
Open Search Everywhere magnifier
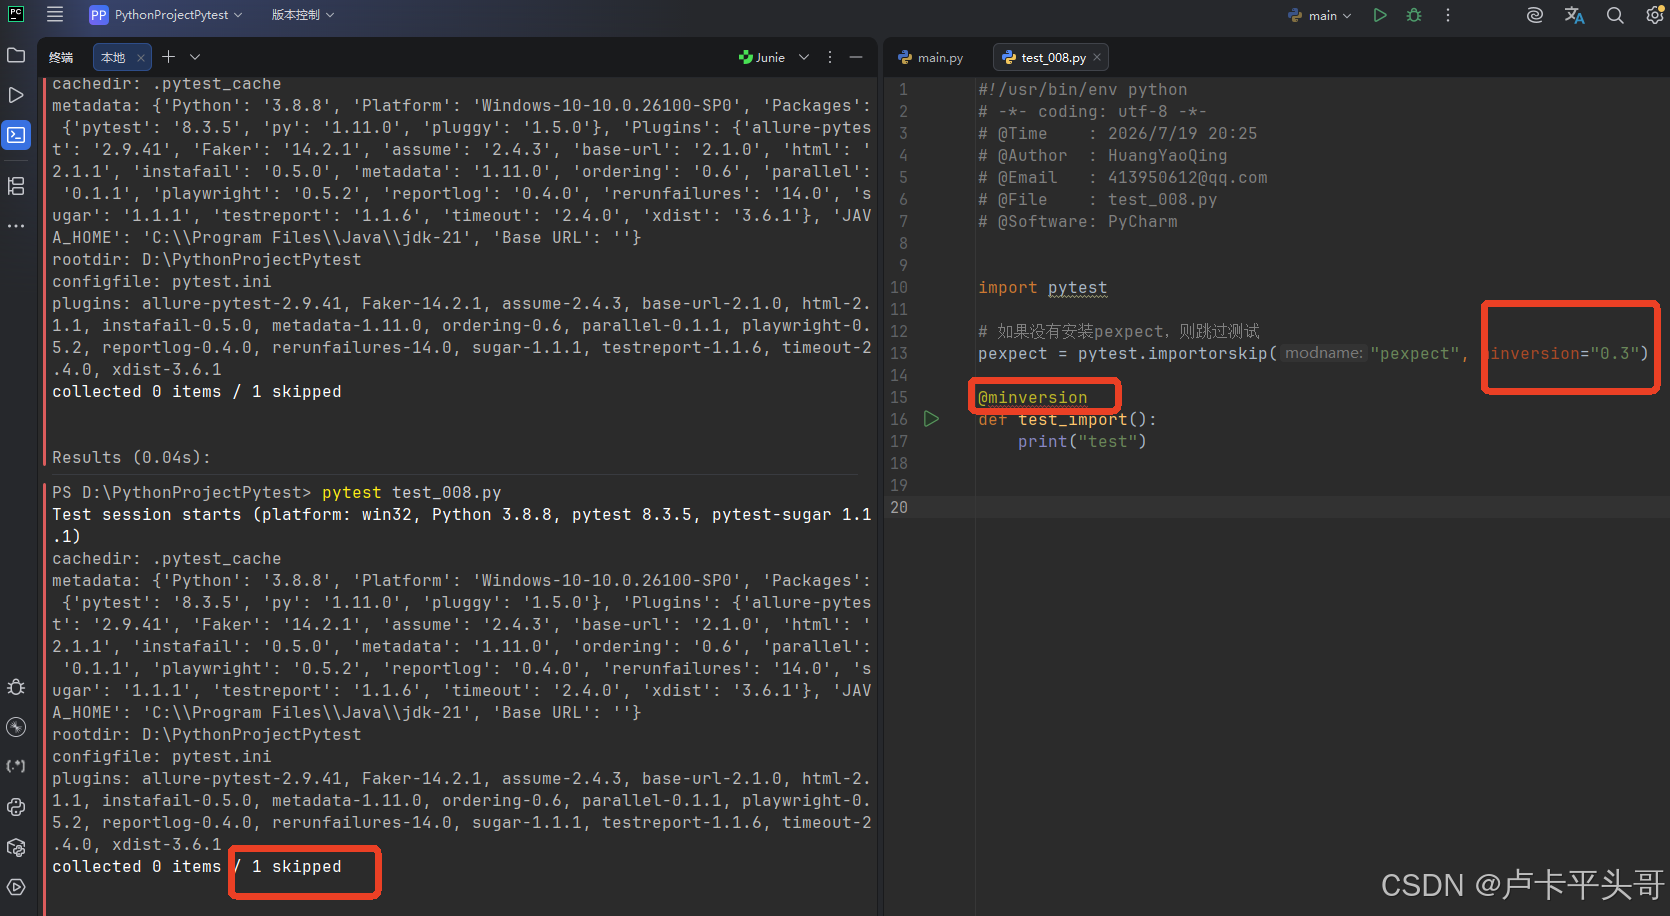click(1615, 15)
